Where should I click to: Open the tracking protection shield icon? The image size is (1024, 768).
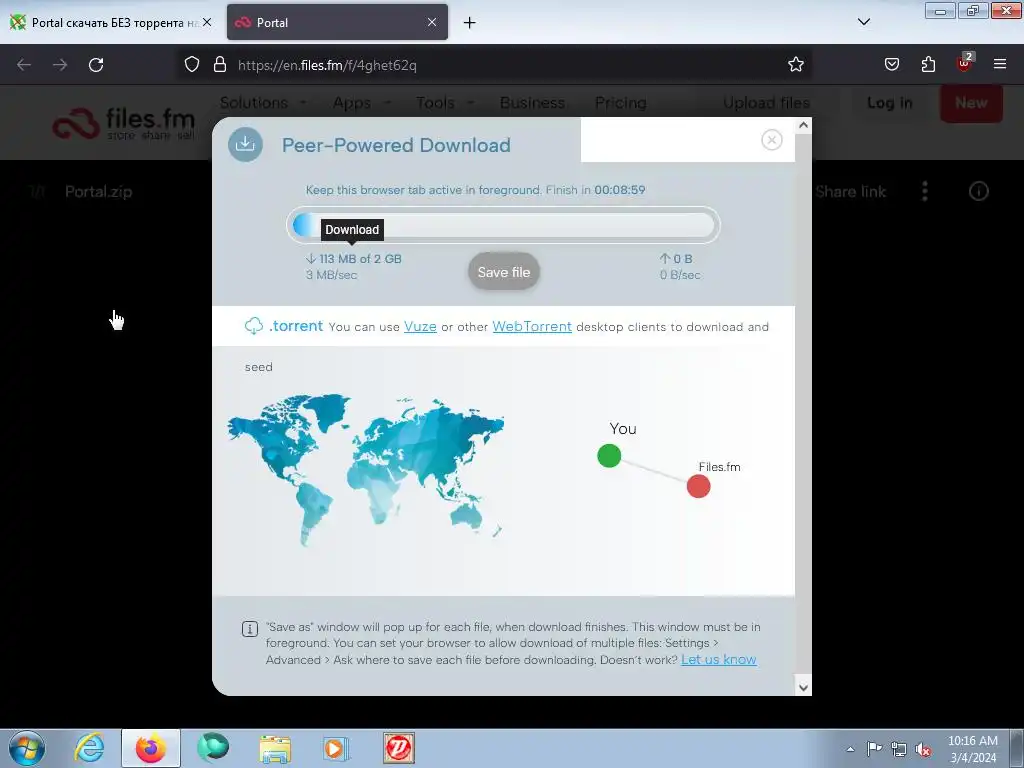(191, 65)
